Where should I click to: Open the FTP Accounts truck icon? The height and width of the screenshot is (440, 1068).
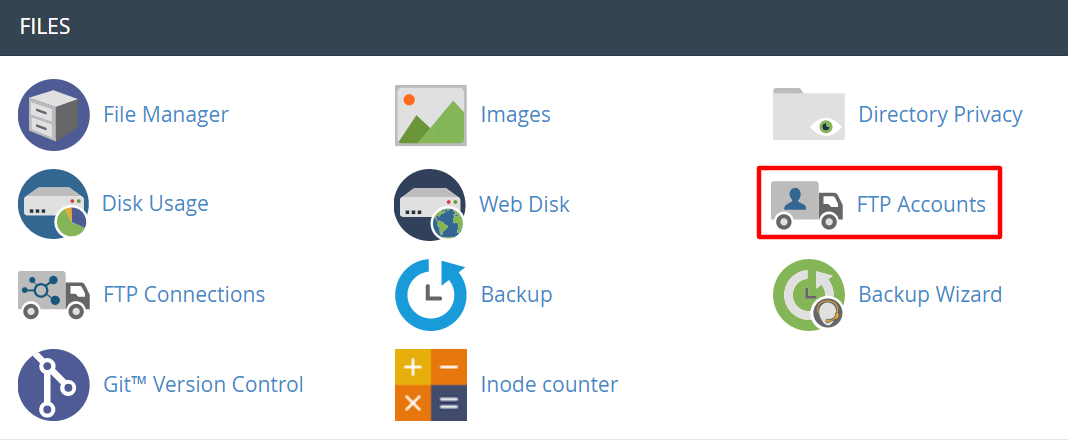tap(807, 205)
